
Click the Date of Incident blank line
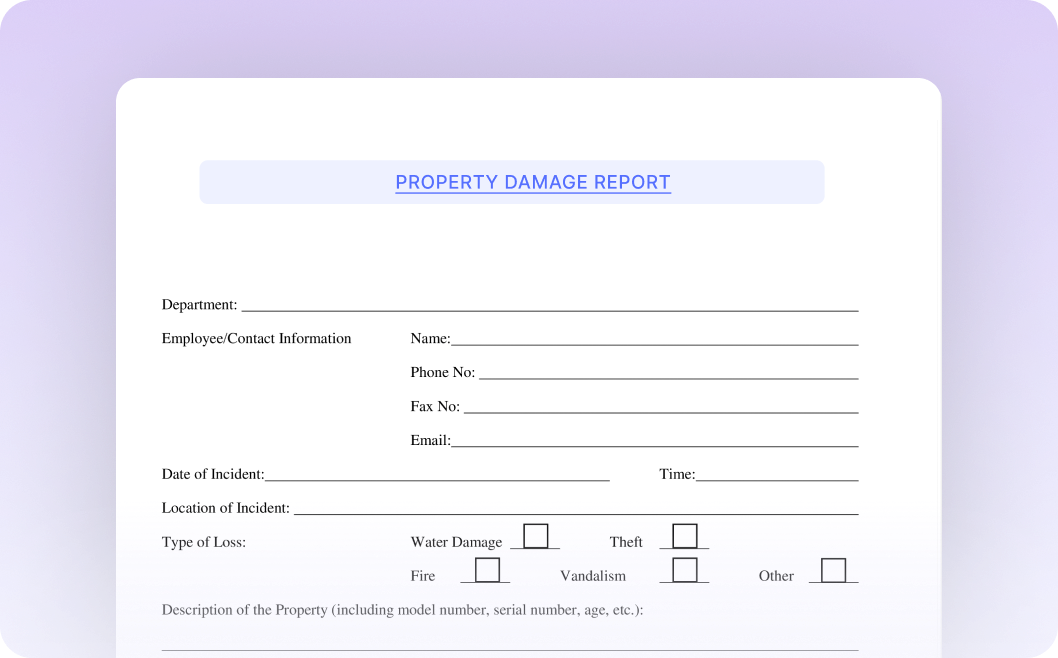tap(437, 475)
